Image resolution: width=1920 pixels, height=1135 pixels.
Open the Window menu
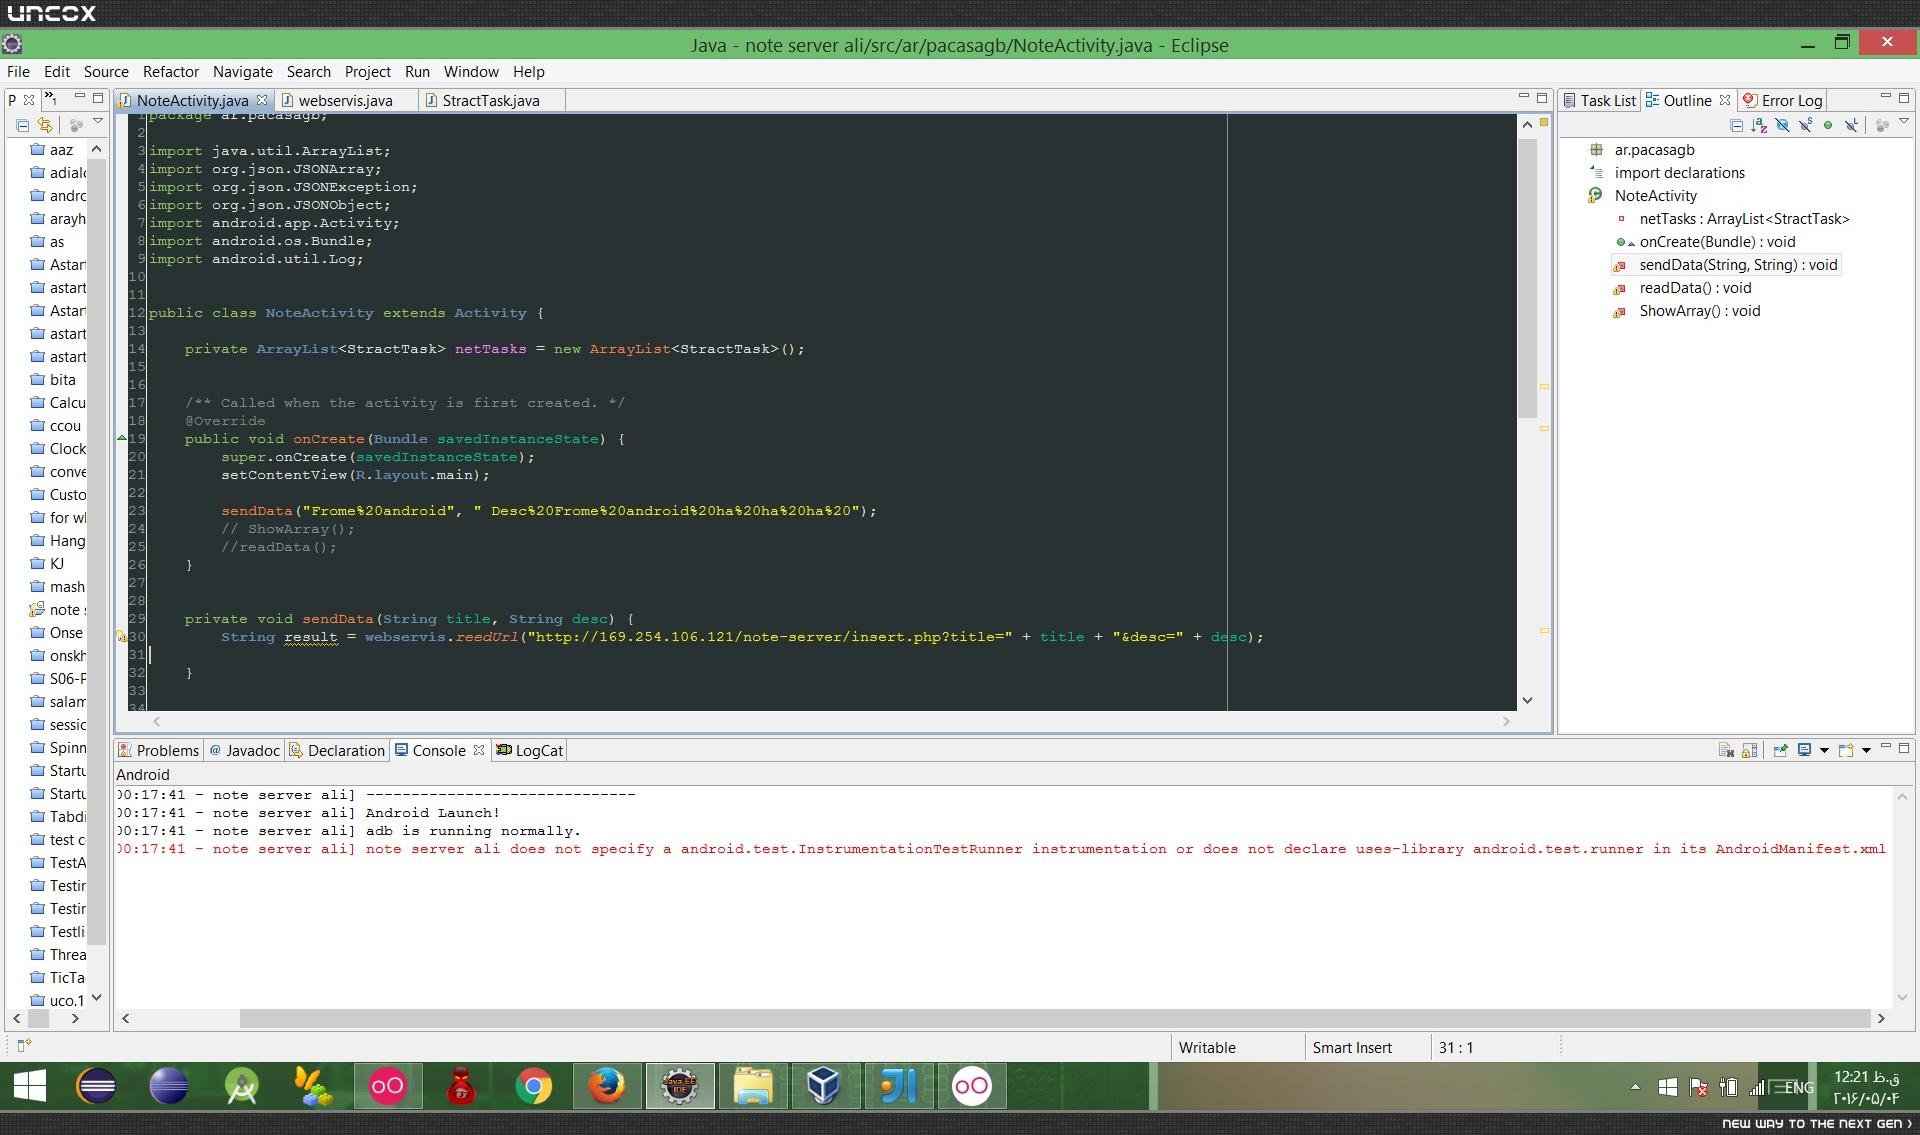471,72
